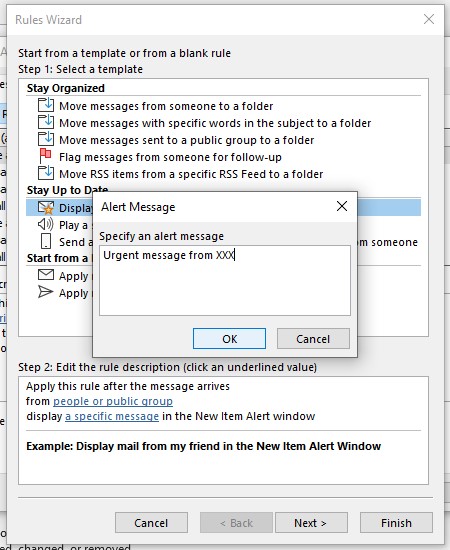The width and height of the screenshot is (450, 550).
Task: Click the envelope star icon of the Display template
Action: 46,208
